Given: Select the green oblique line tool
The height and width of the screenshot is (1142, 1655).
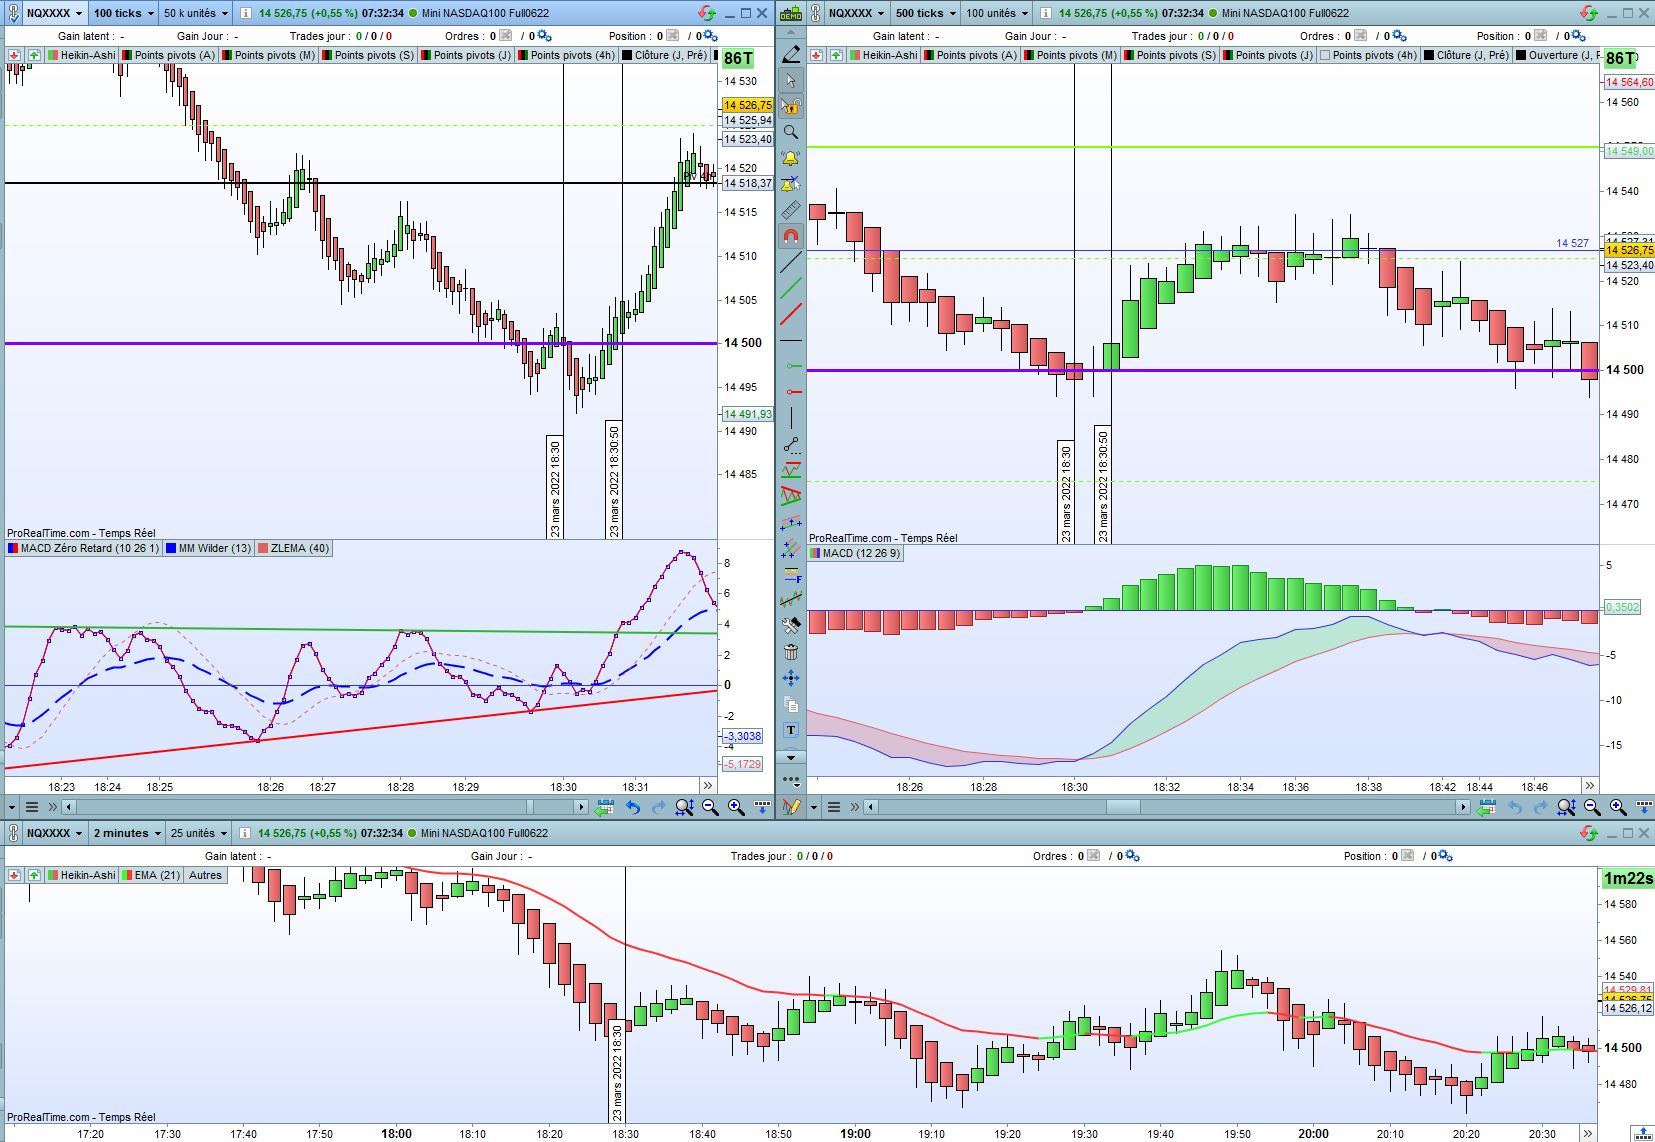Looking at the screenshot, I should click(791, 288).
